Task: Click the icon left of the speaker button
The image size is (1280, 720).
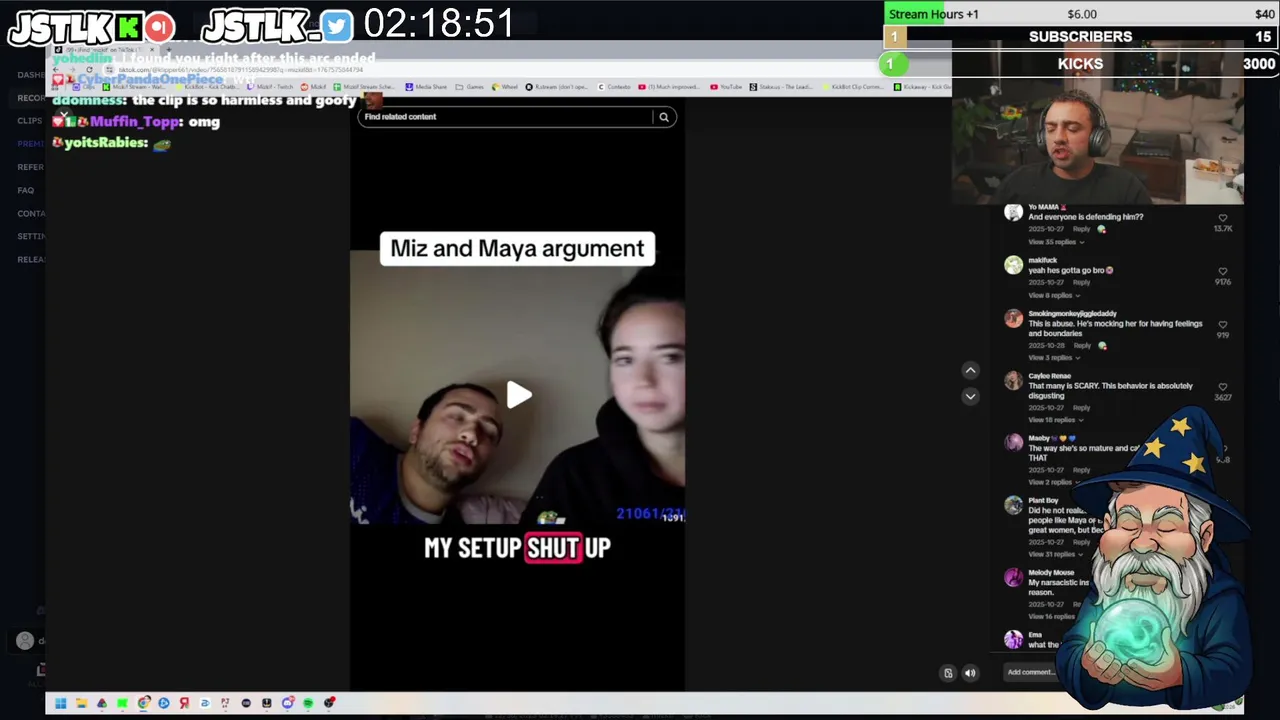Action: 948,673
